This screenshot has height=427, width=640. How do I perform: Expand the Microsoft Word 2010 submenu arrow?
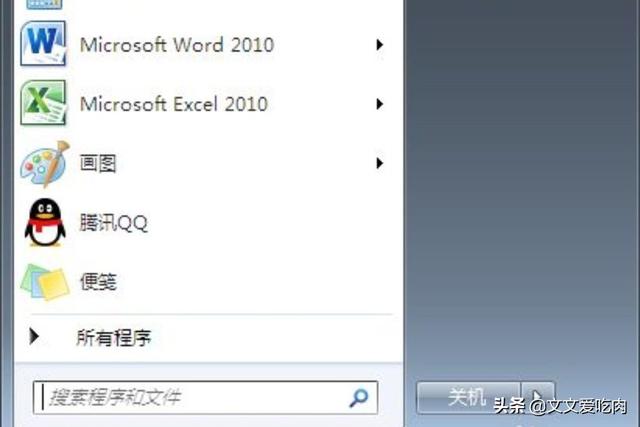pyautogui.click(x=379, y=44)
